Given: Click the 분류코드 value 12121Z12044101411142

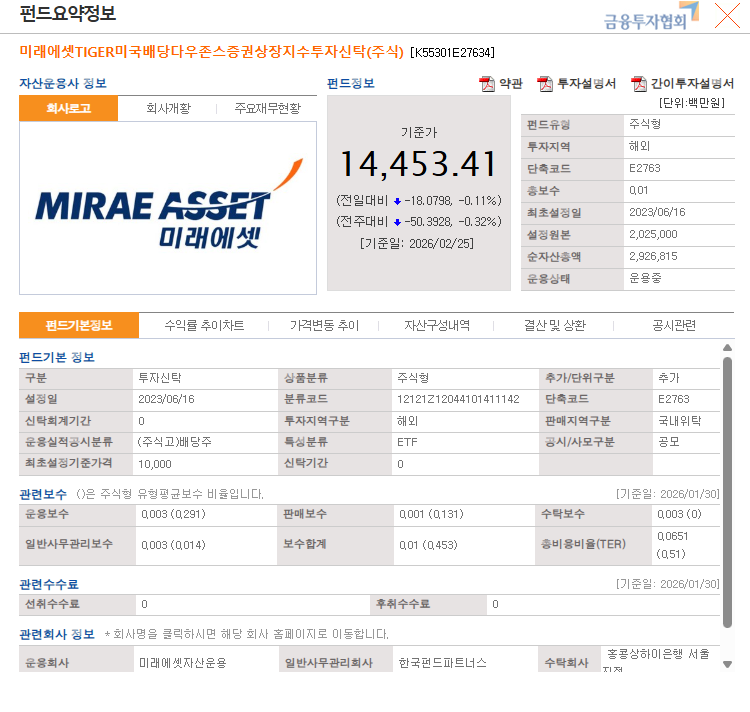Looking at the screenshot, I should [458, 399].
